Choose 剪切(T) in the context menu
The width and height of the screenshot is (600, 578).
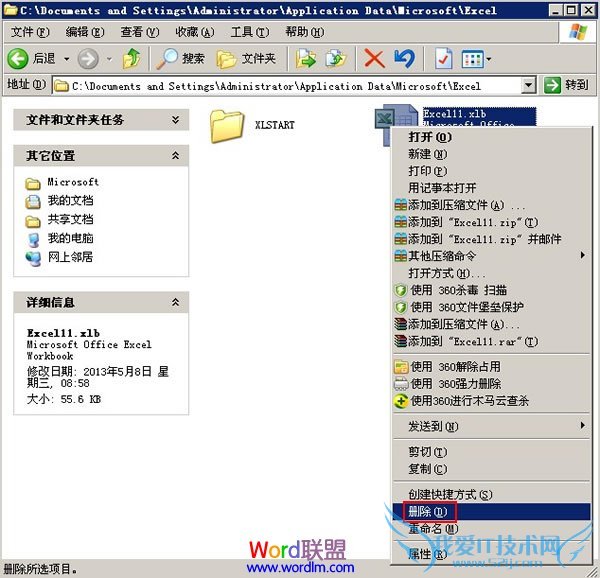pos(491,452)
